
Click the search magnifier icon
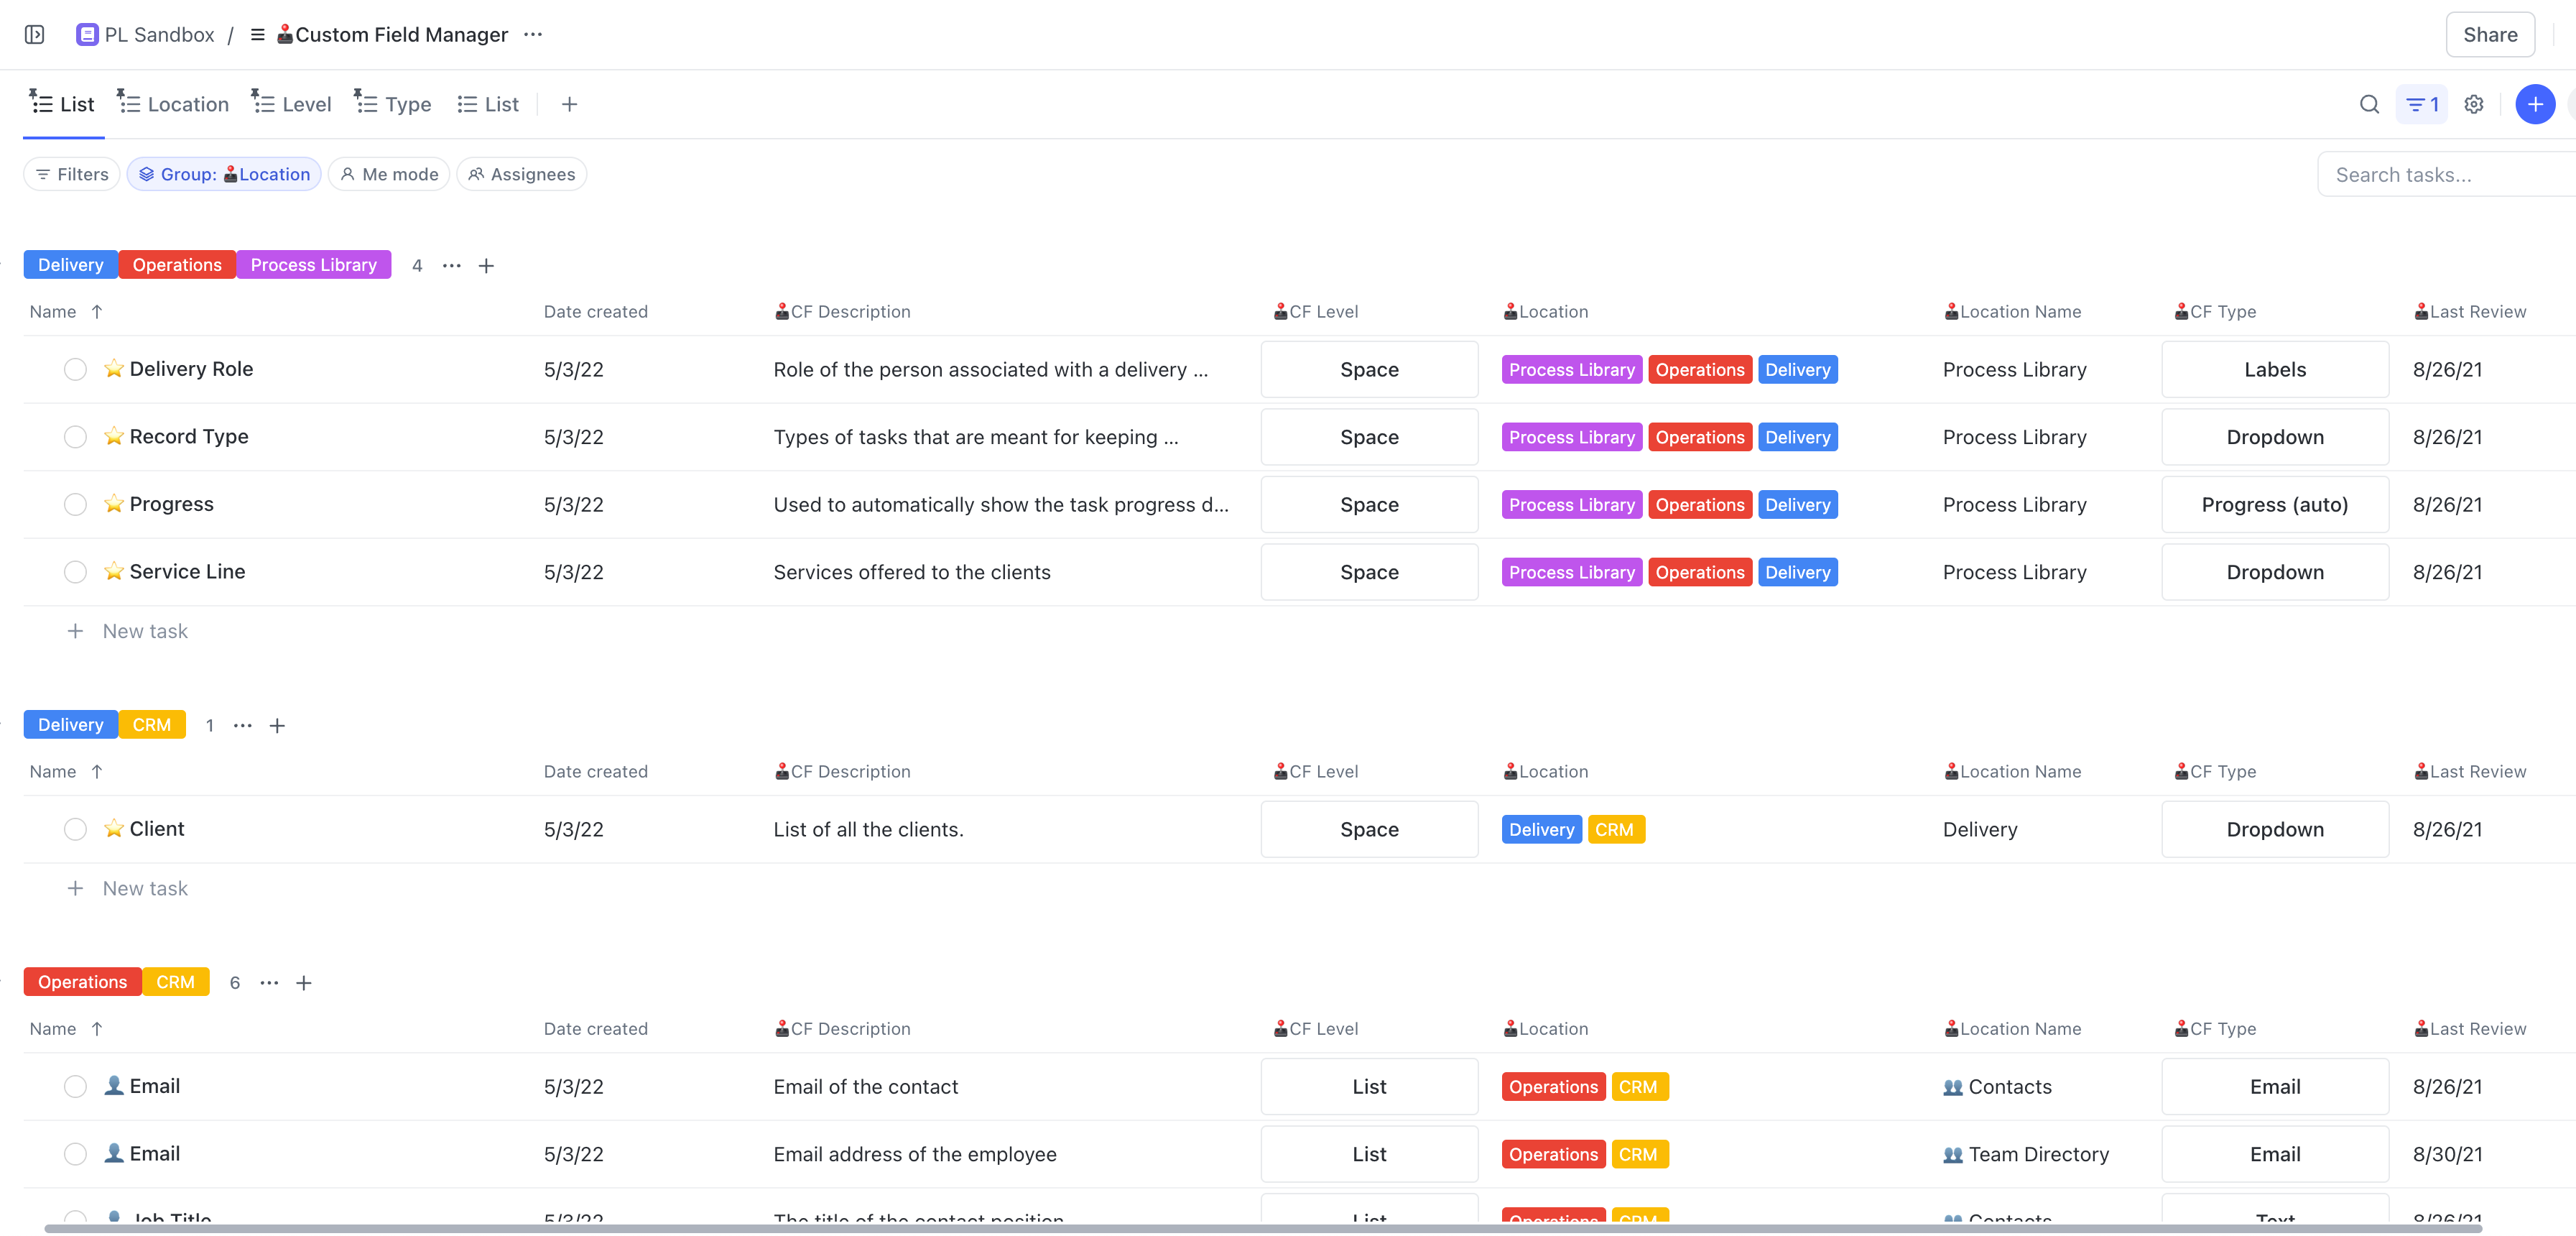click(2369, 104)
